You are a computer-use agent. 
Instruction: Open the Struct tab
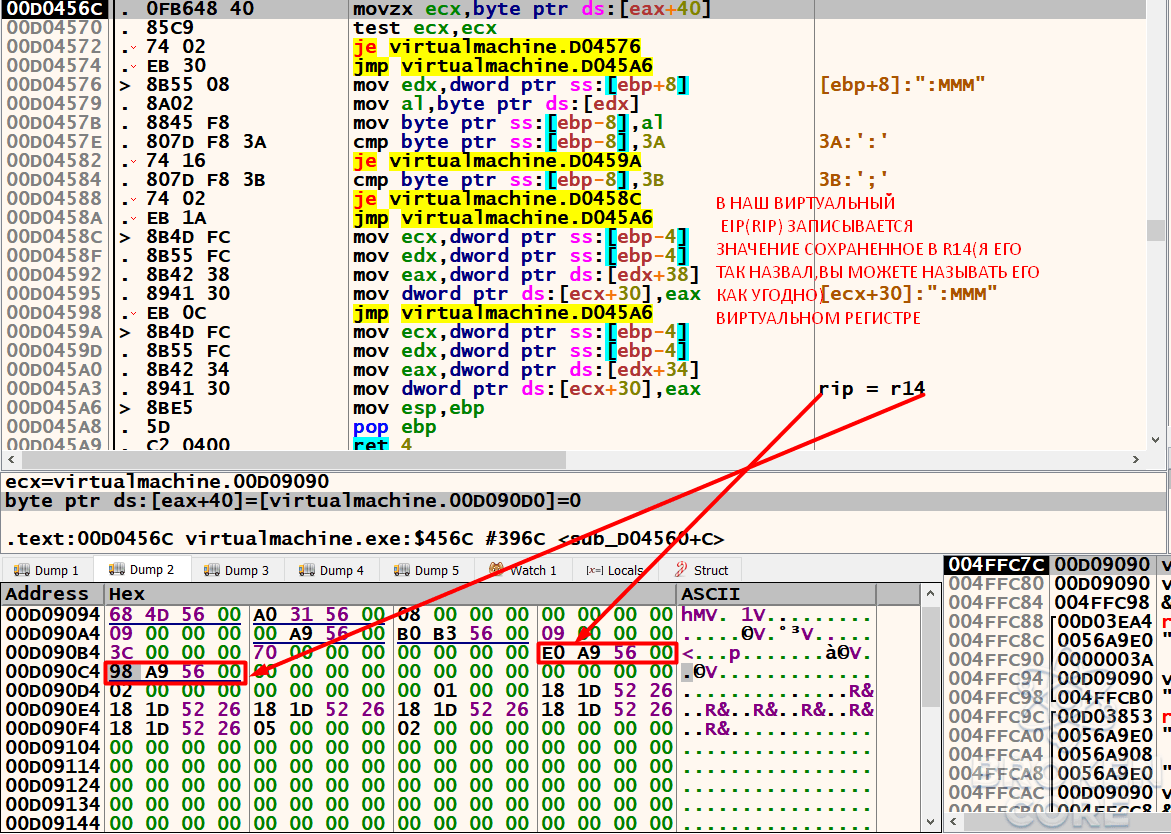tap(701, 570)
